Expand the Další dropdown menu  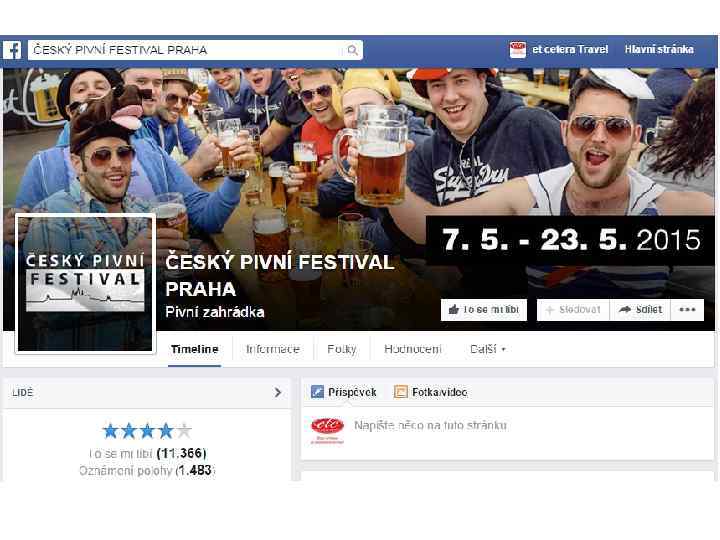coord(488,349)
